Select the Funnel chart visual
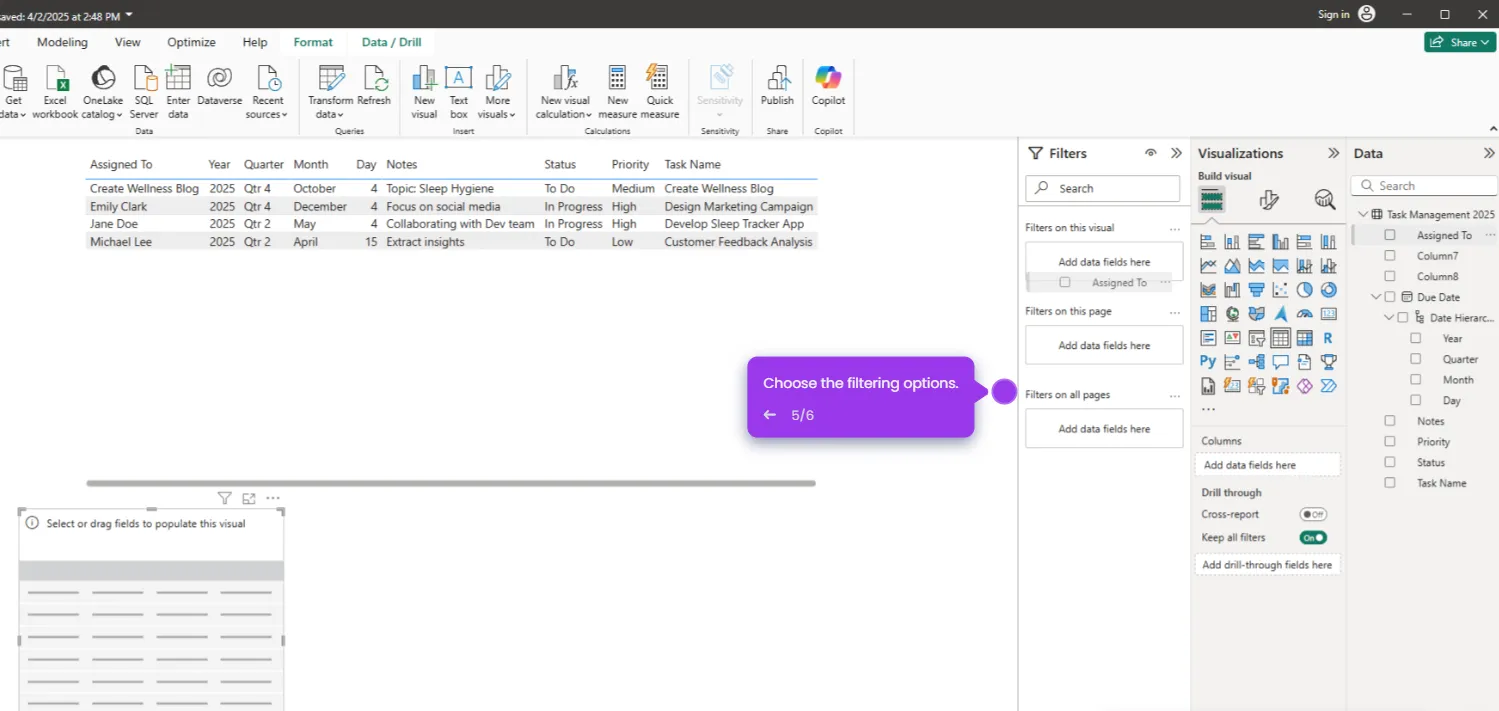 (x=1256, y=290)
